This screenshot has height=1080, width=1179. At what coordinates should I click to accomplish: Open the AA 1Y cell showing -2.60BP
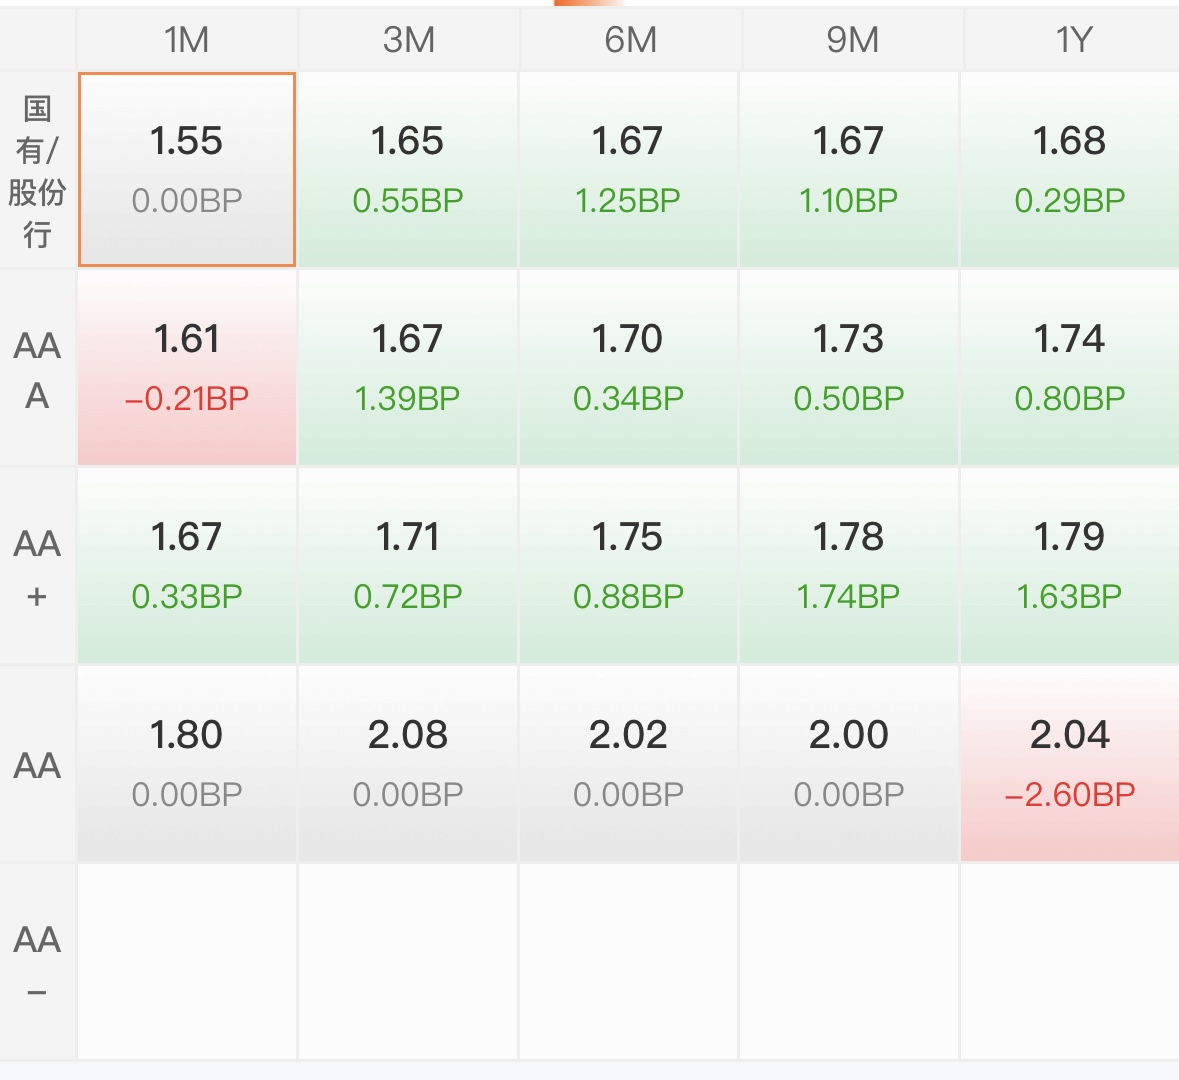pyautogui.click(x=1070, y=763)
